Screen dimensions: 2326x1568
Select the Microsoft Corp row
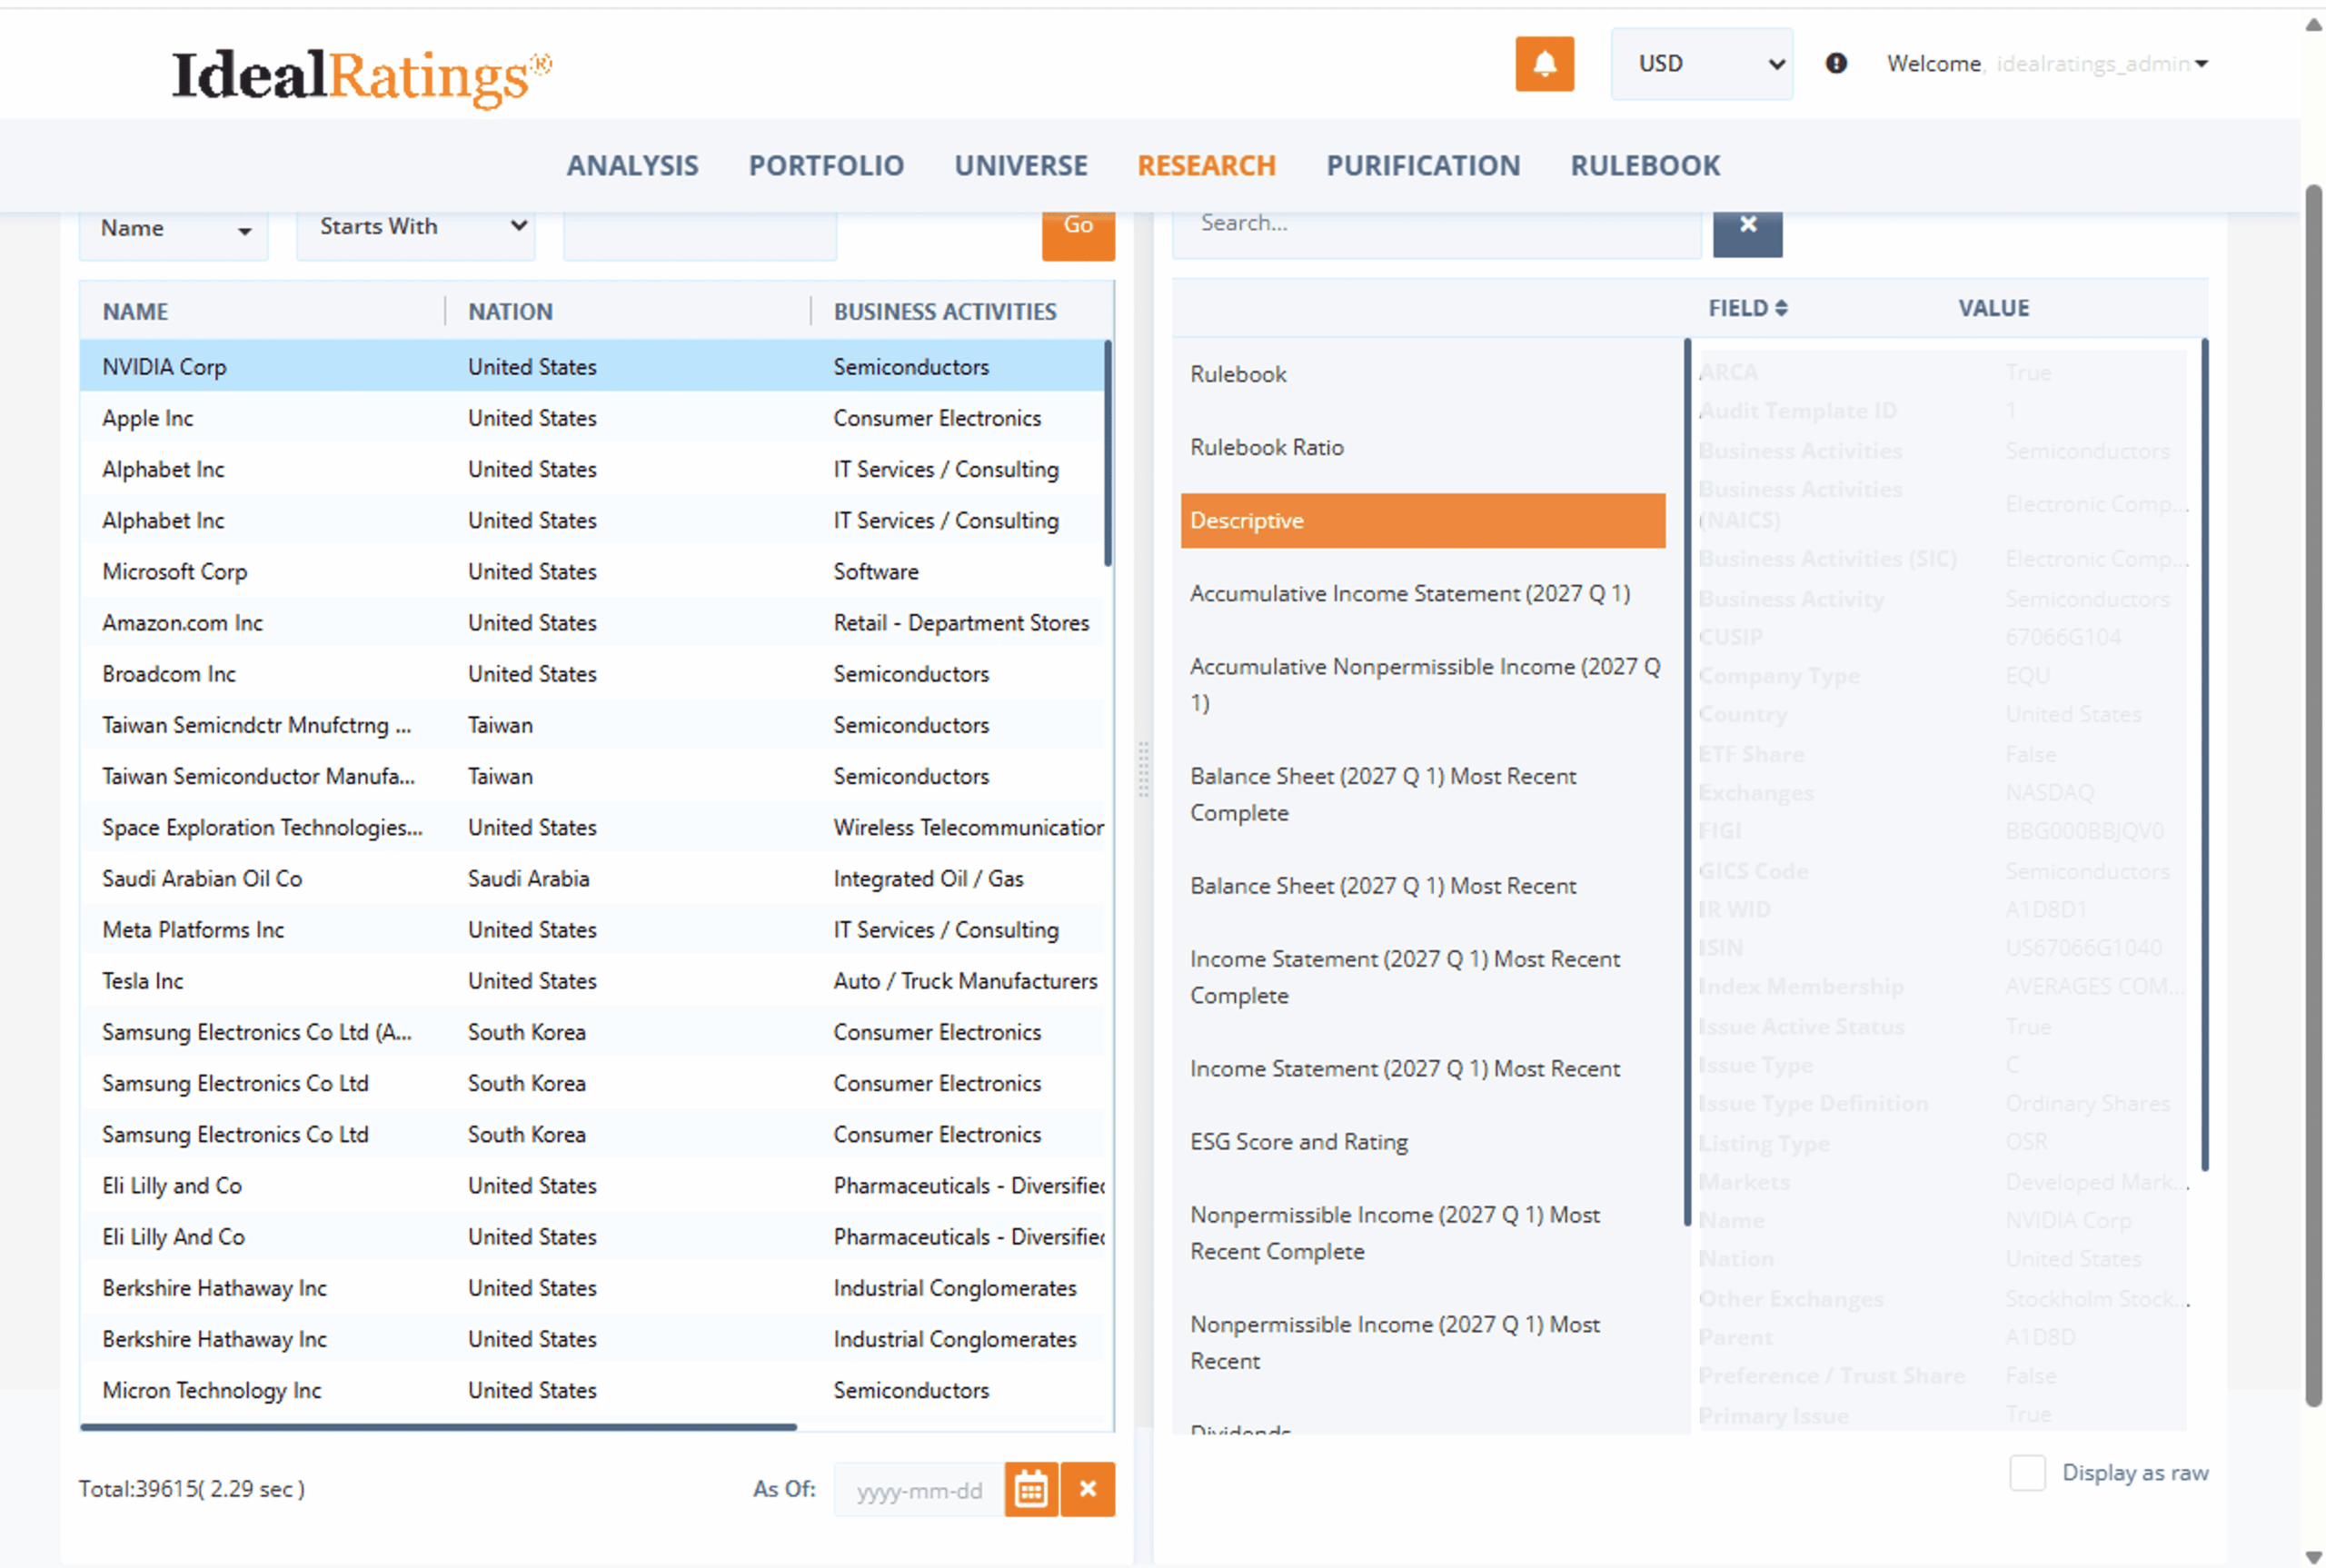[x=592, y=571]
